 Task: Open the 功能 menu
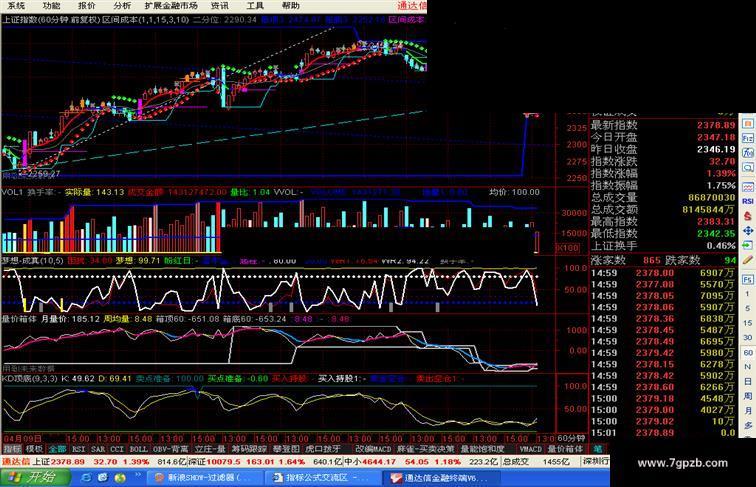(x=51, y=5)
